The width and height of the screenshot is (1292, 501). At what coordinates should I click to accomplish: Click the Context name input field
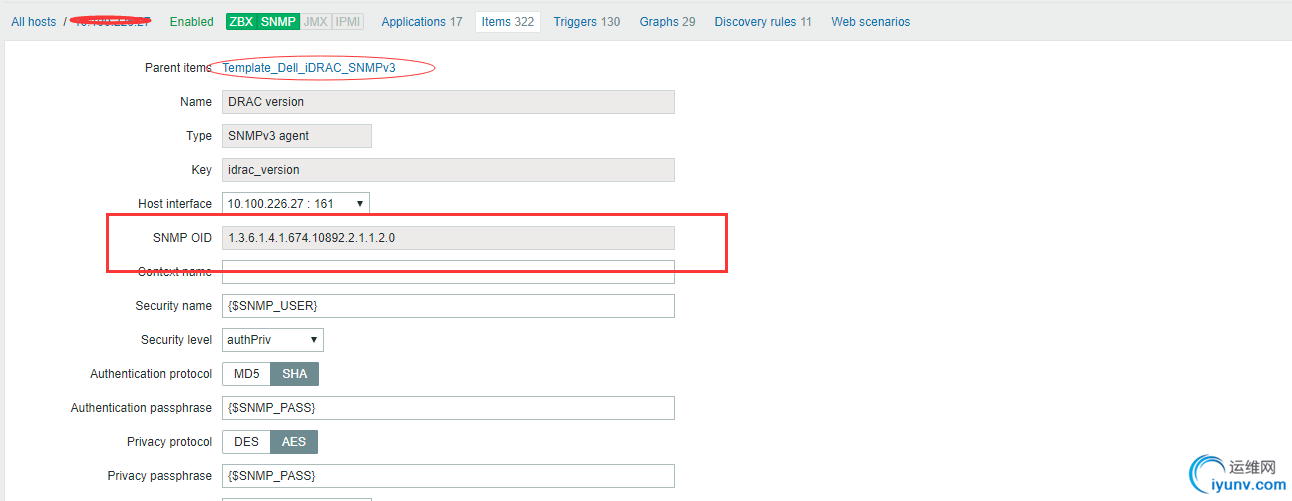pos(448,272)
